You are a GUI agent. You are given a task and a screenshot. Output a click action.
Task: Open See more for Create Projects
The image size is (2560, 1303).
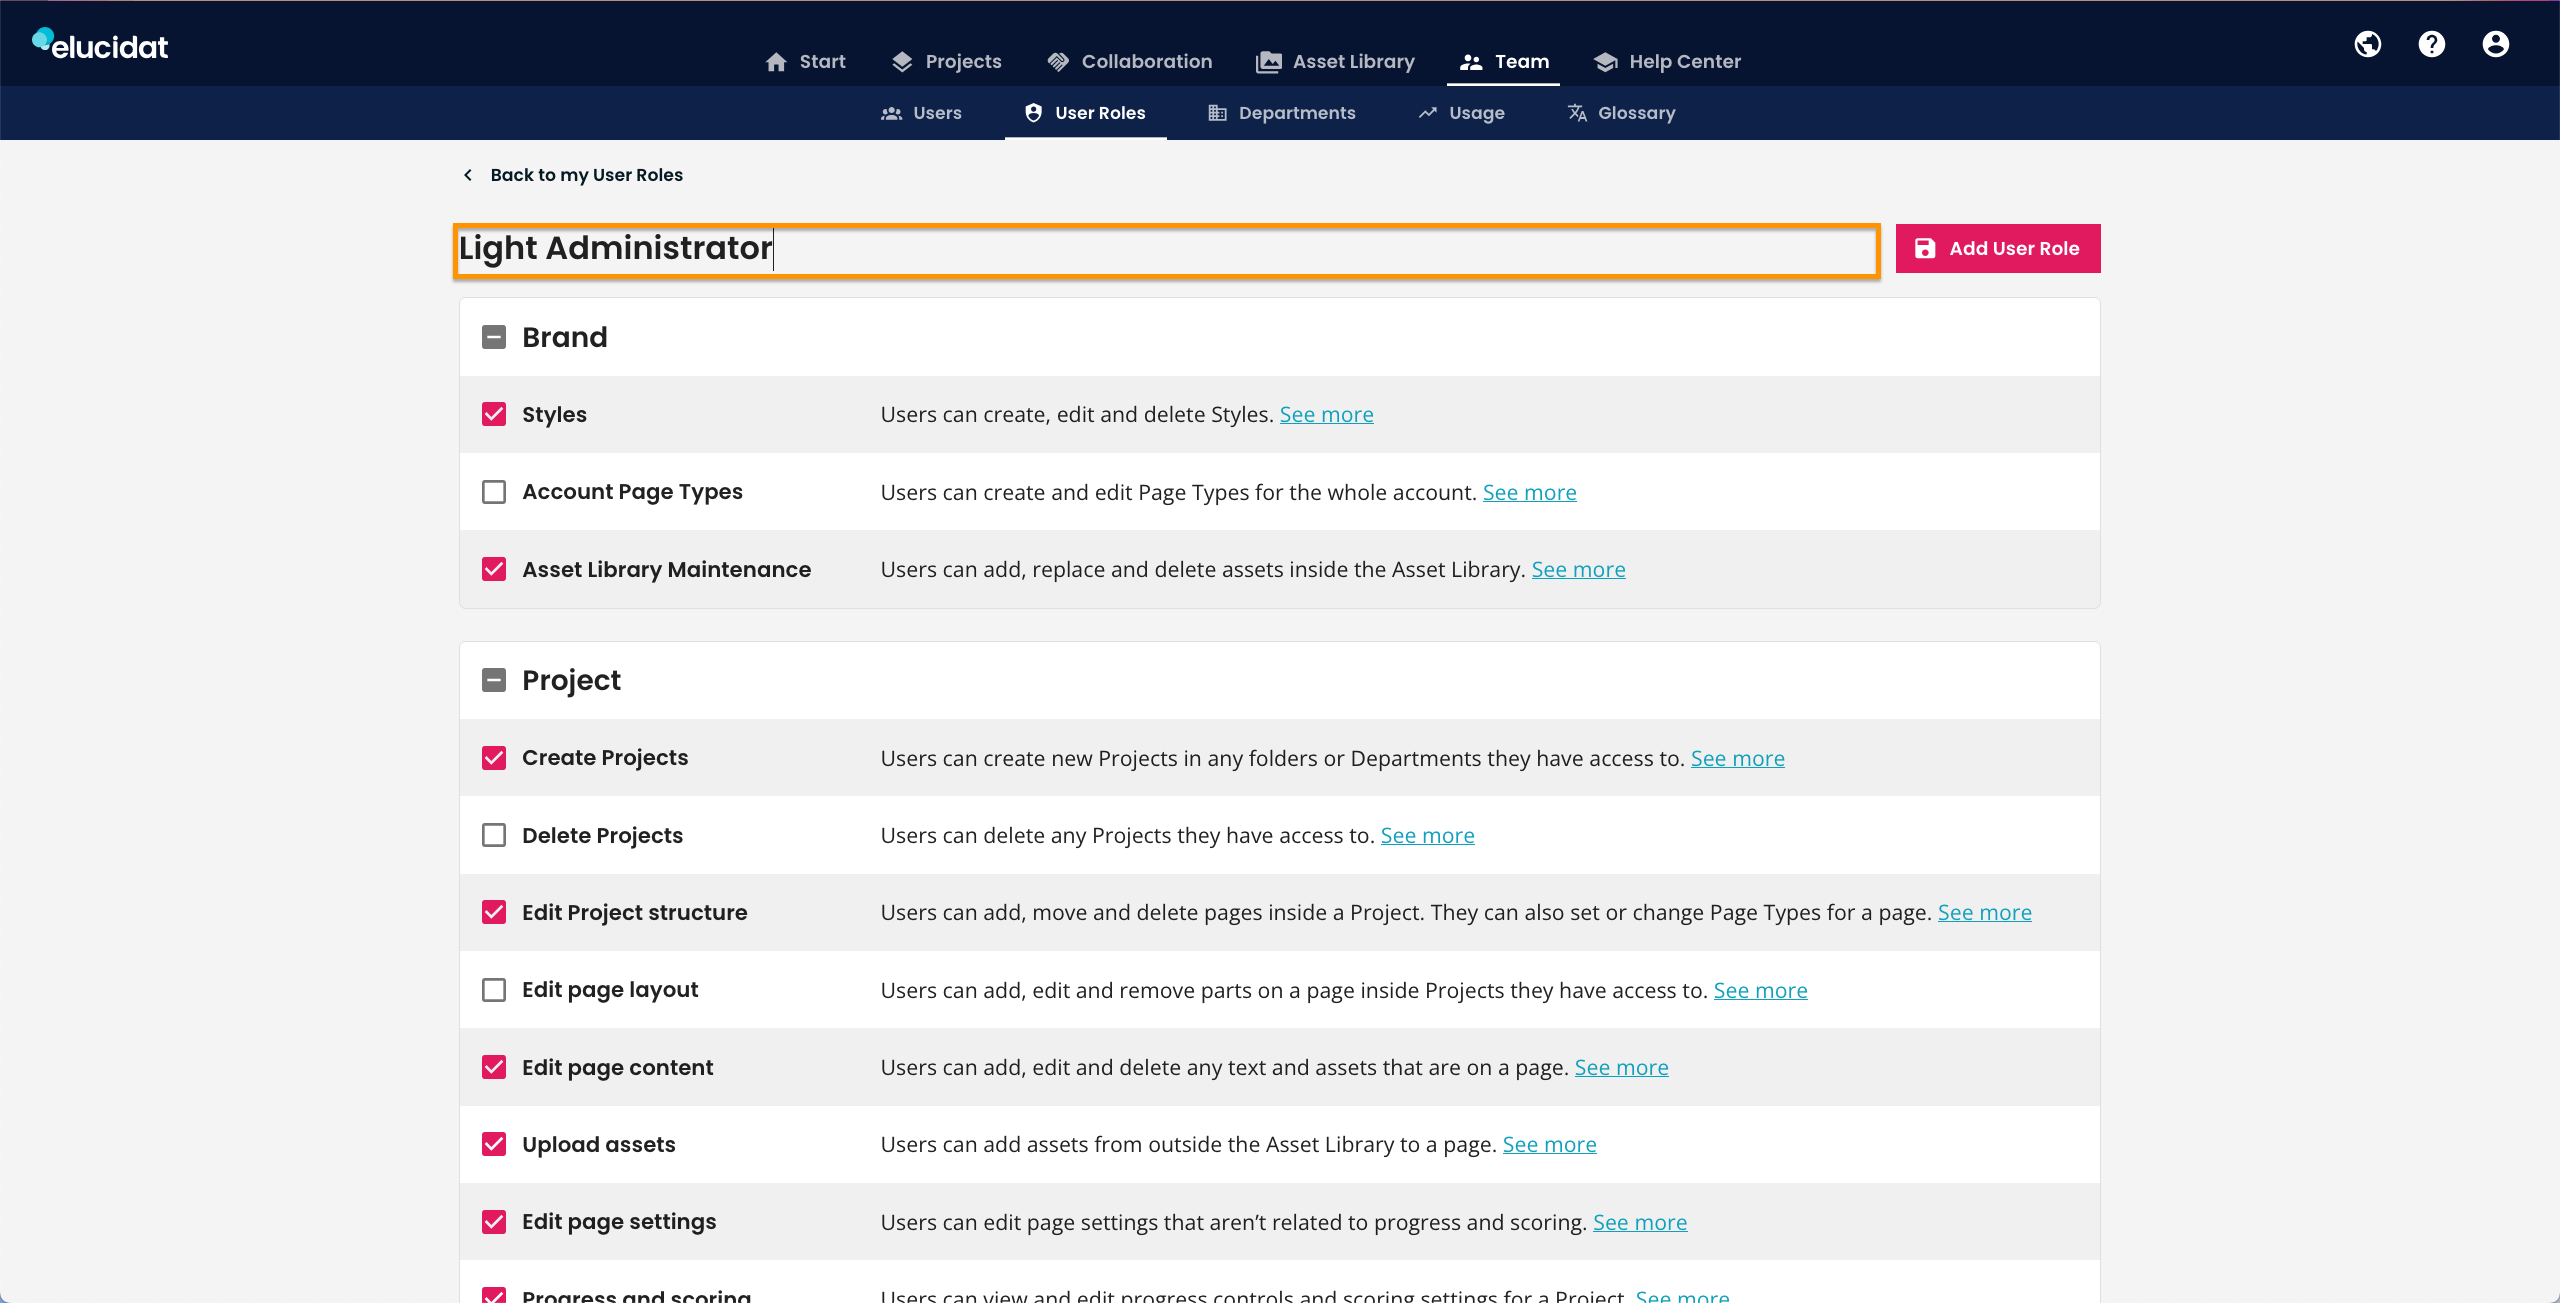coord(1738,758)
